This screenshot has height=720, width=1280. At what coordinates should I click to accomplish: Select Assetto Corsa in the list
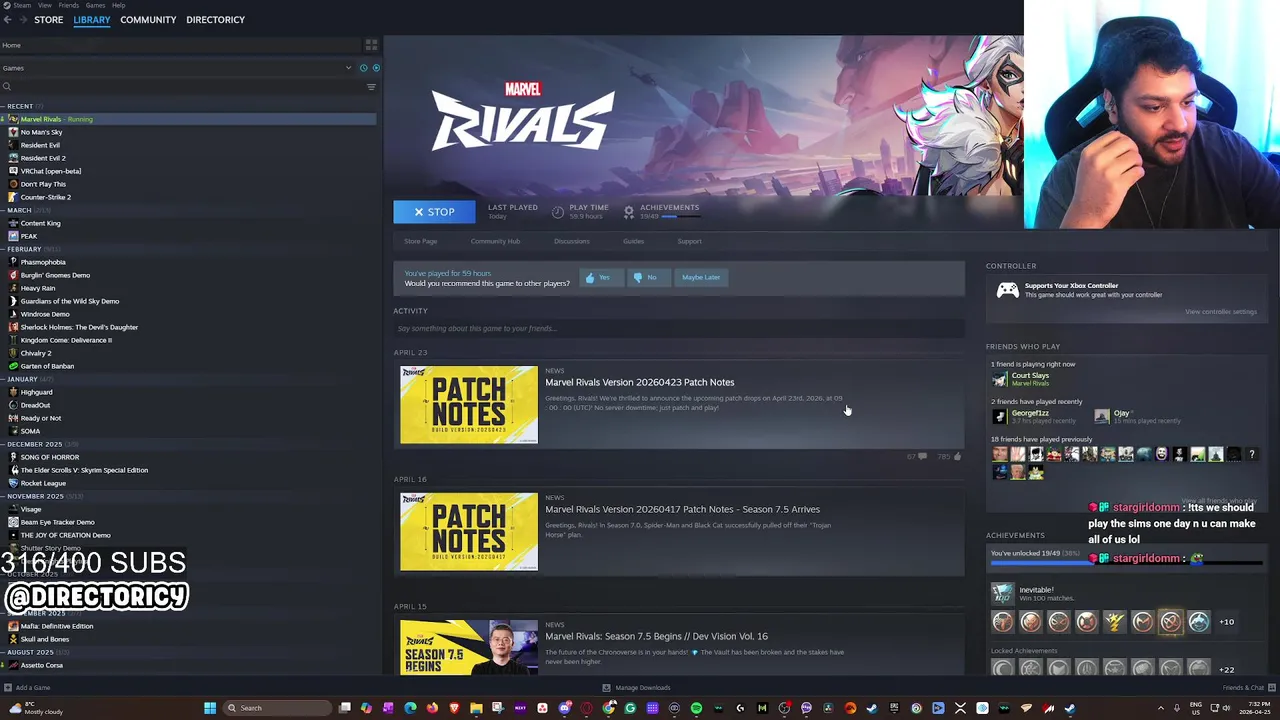point(41,665)
